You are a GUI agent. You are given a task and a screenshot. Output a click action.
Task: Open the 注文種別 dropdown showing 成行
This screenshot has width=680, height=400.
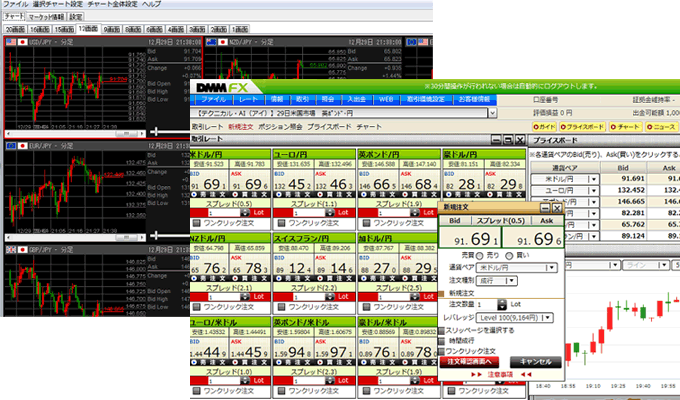tap(497, 281)
